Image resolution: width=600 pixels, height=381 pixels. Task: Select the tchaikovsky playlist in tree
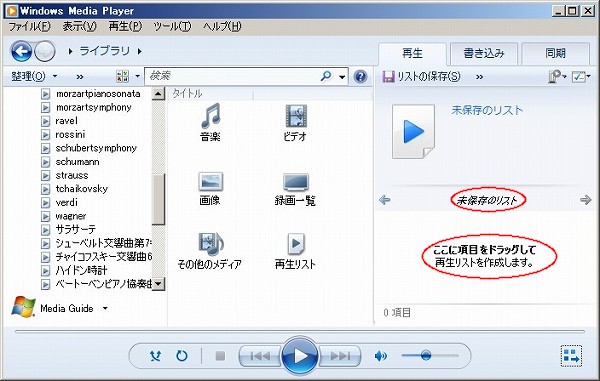pyautogui.click(x=82, y=189)
